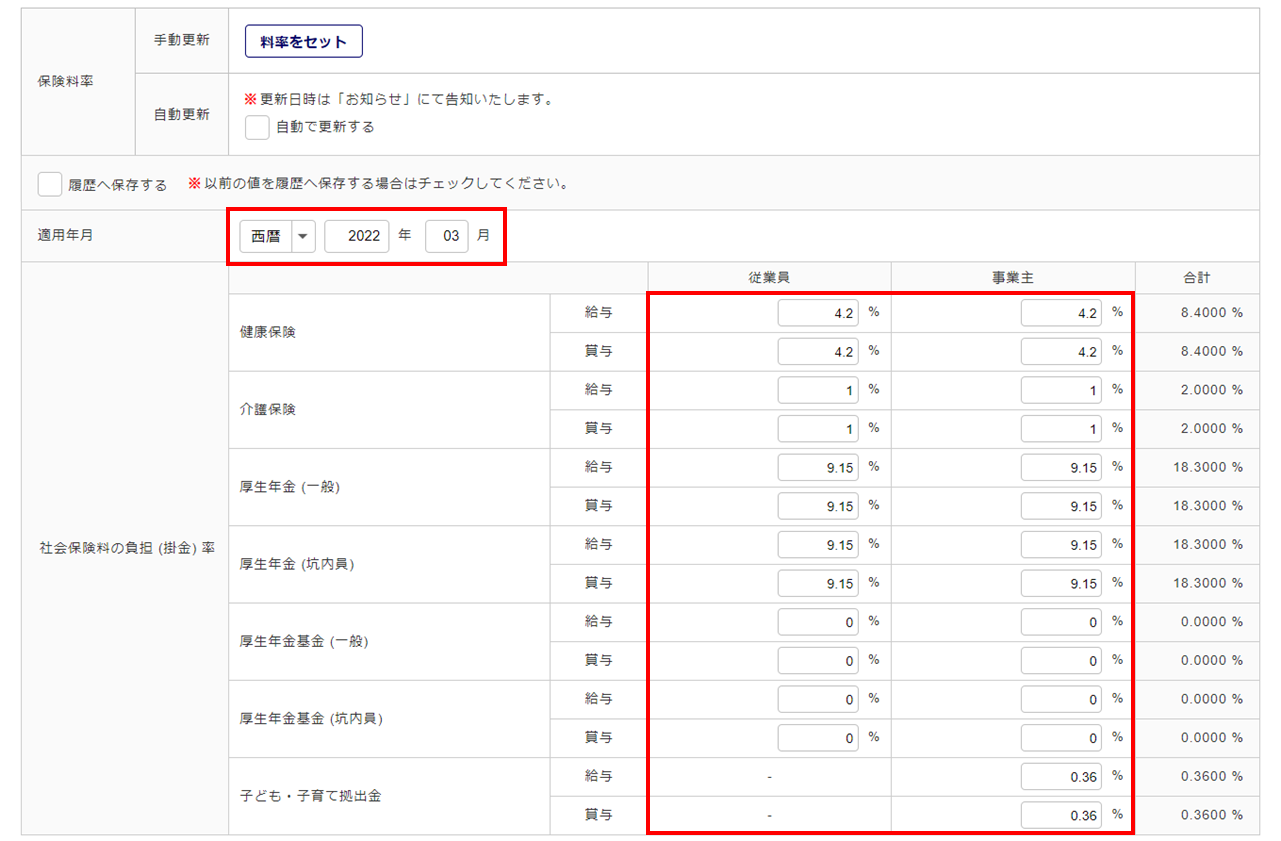This screenshot has height=841, width=1281.
Task: Click the 料率をセット button
Action: point(303,42)
